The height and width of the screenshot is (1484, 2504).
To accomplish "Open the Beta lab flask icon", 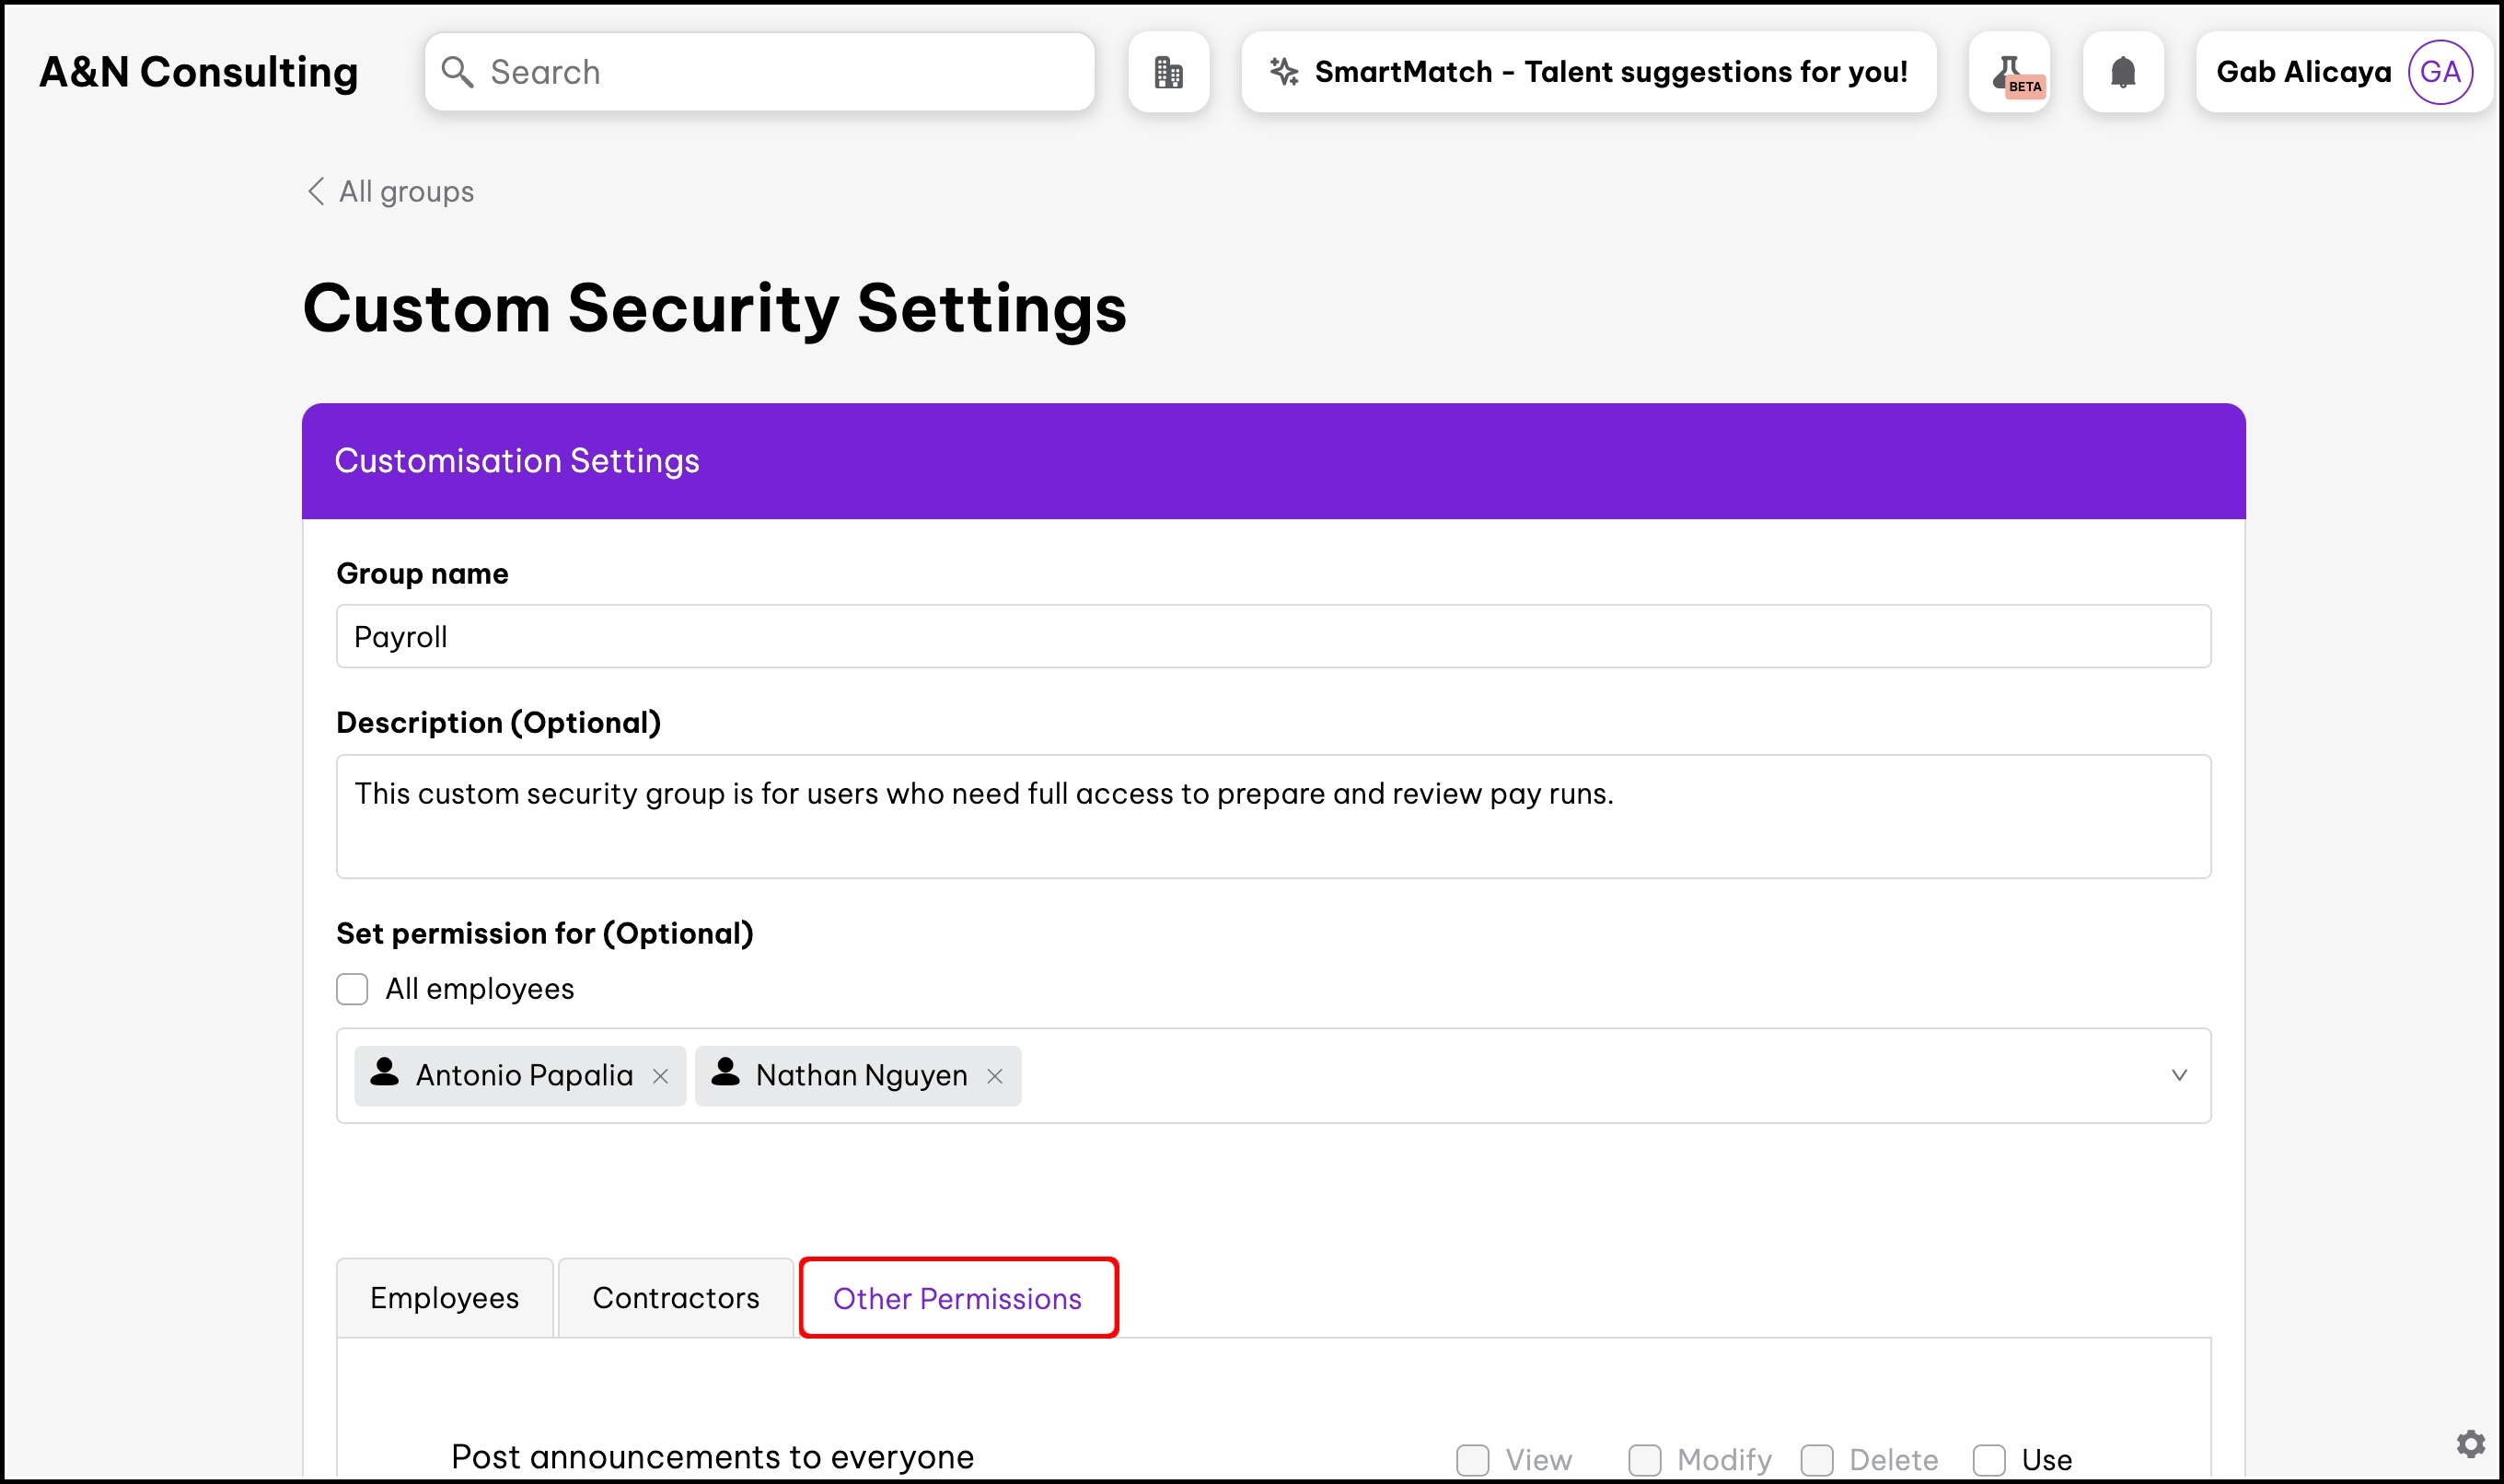I will [x=2009, y=72].
